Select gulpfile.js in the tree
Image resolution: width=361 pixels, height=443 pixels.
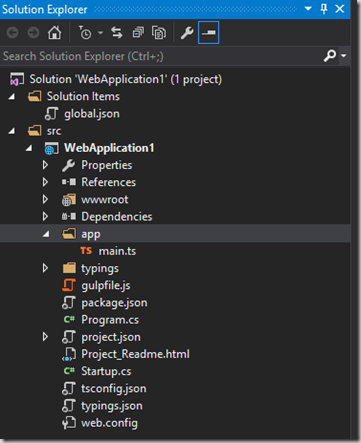click(x=105, y=285)
